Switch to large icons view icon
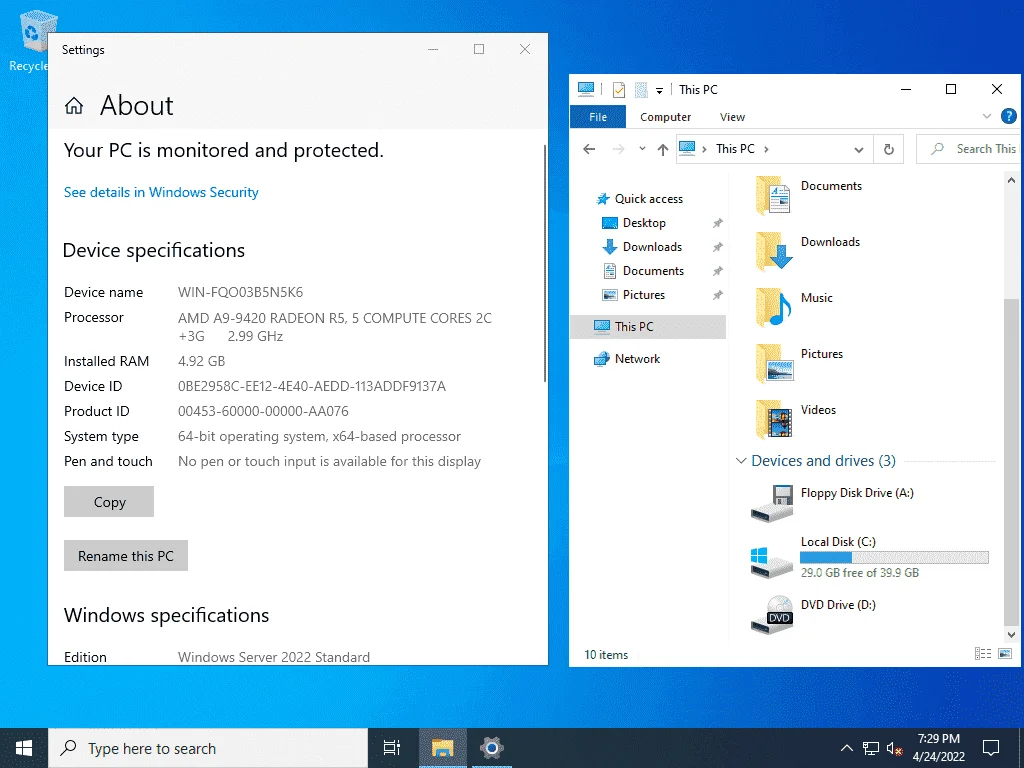Screen dimensions: 1024x768 1005,654
